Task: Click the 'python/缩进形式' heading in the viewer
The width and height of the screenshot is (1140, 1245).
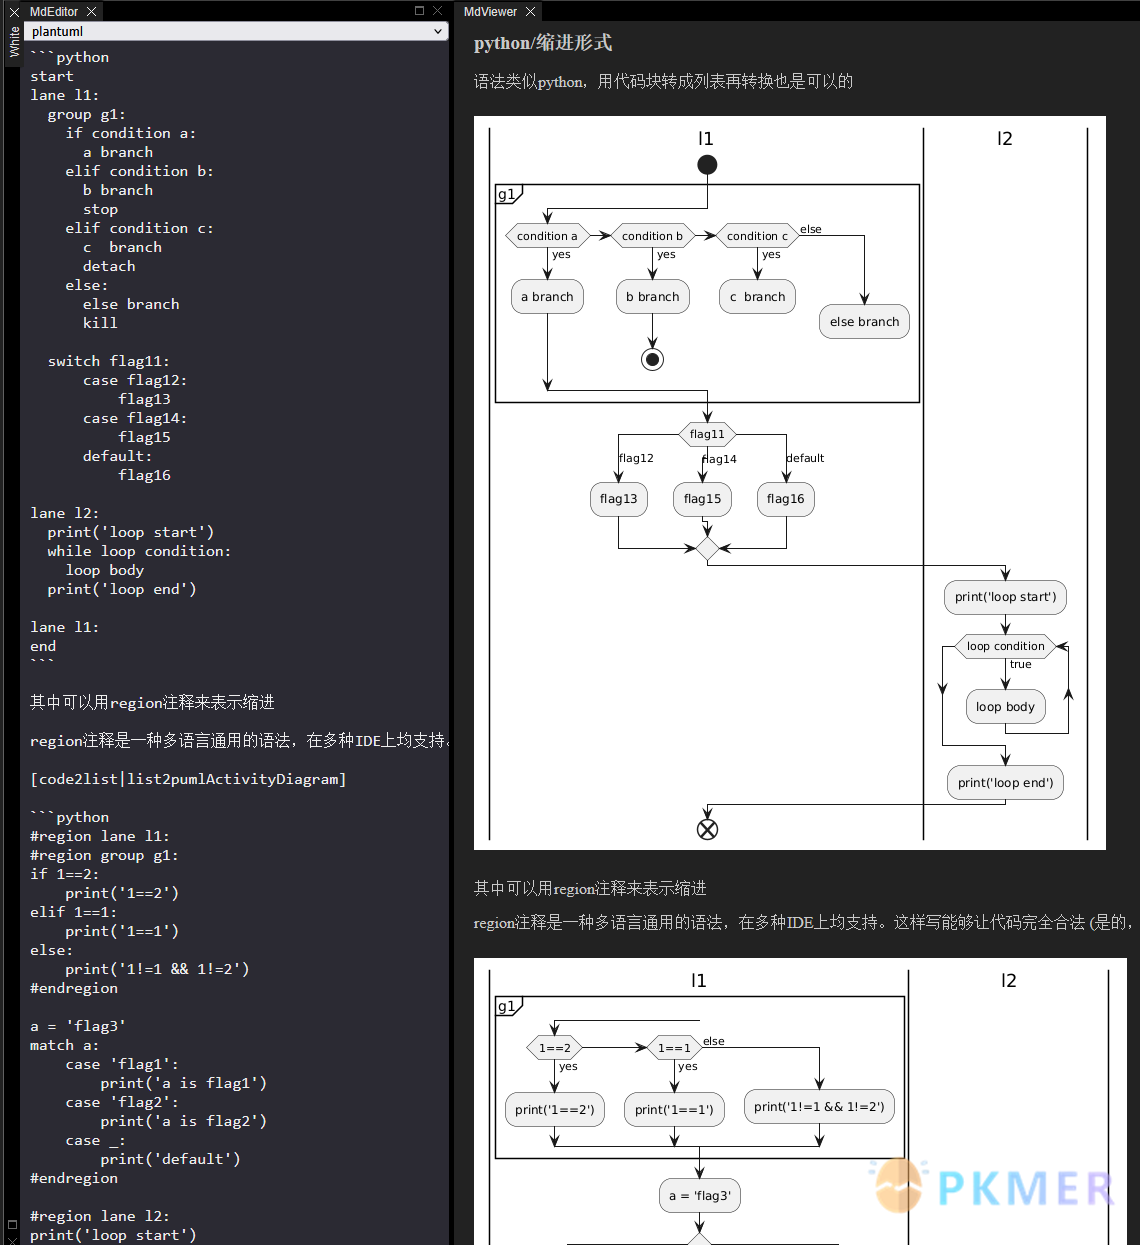Action: coord(543,43)
